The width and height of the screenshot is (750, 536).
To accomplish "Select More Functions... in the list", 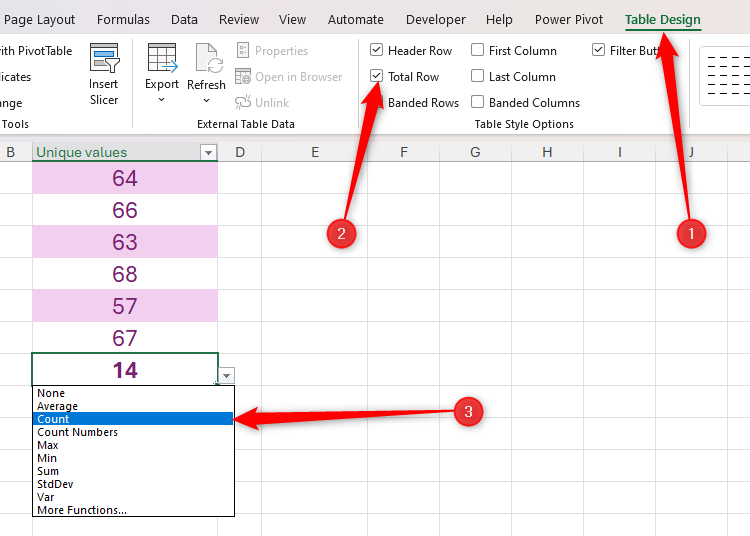I will pos(82,510).
